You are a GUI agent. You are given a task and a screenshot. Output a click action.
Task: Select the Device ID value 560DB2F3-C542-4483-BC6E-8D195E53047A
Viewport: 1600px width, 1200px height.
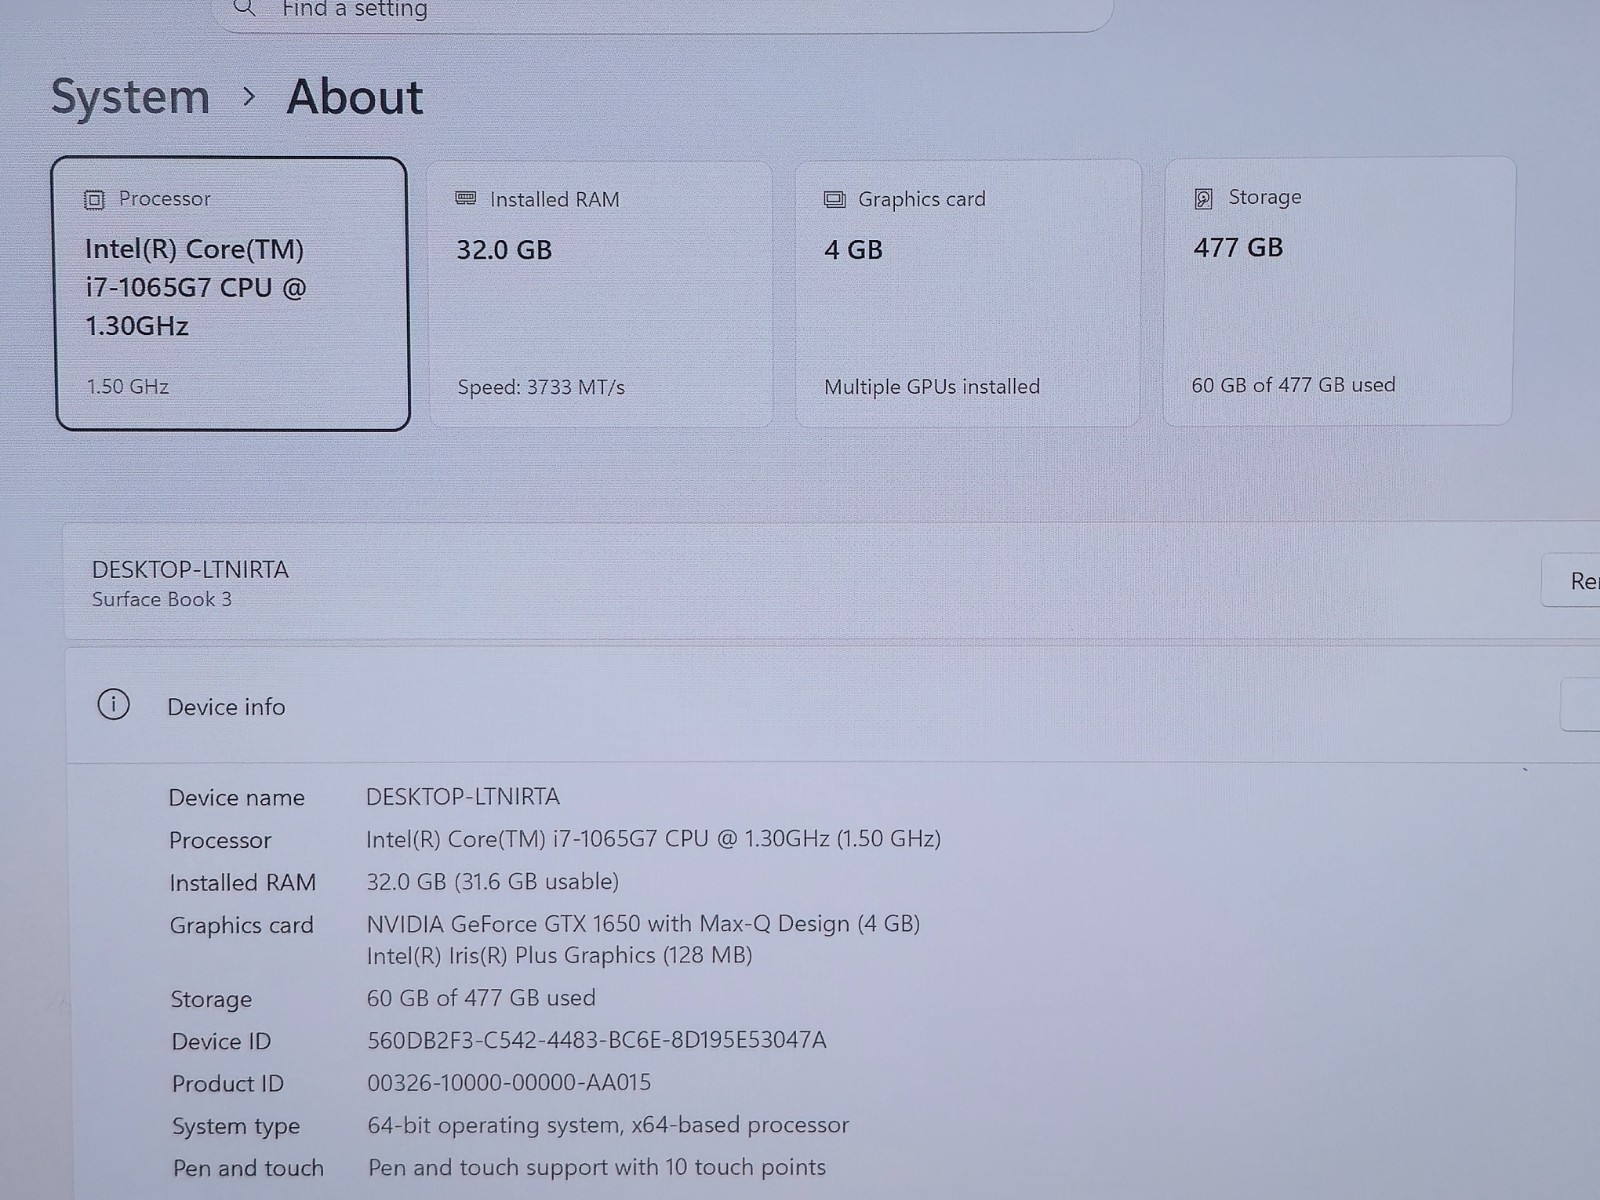[x=597, y=1040]
